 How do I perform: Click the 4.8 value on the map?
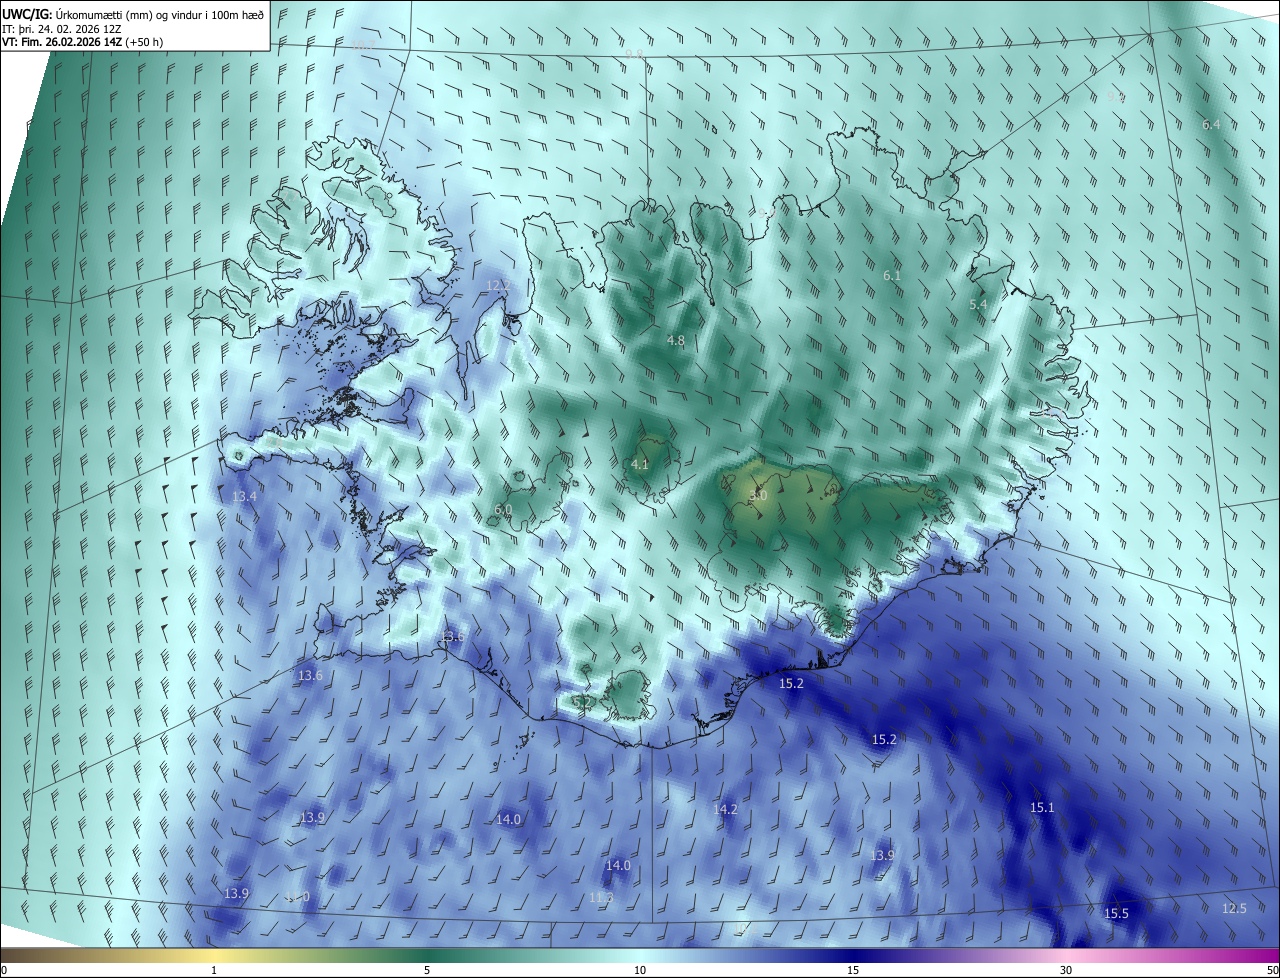pos(676,341)
